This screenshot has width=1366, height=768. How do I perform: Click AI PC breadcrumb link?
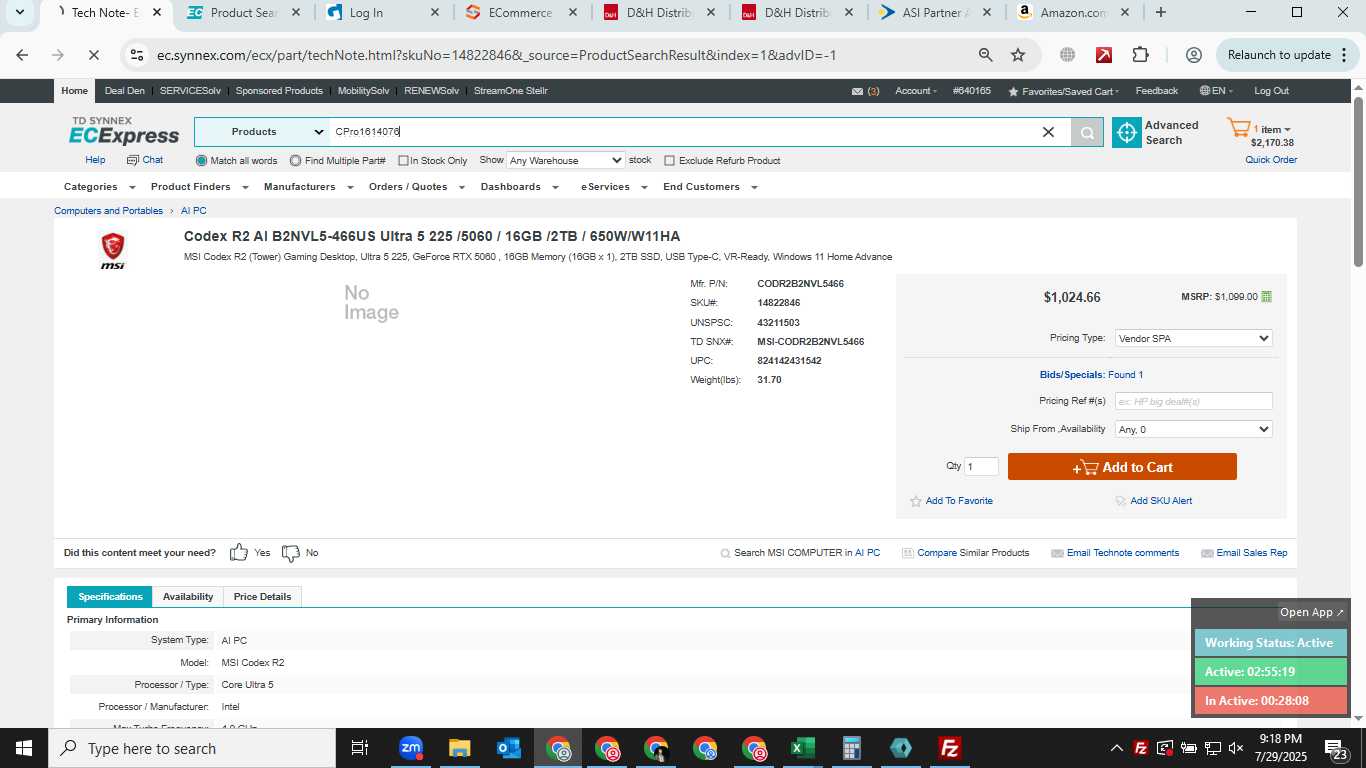(194, 211)
